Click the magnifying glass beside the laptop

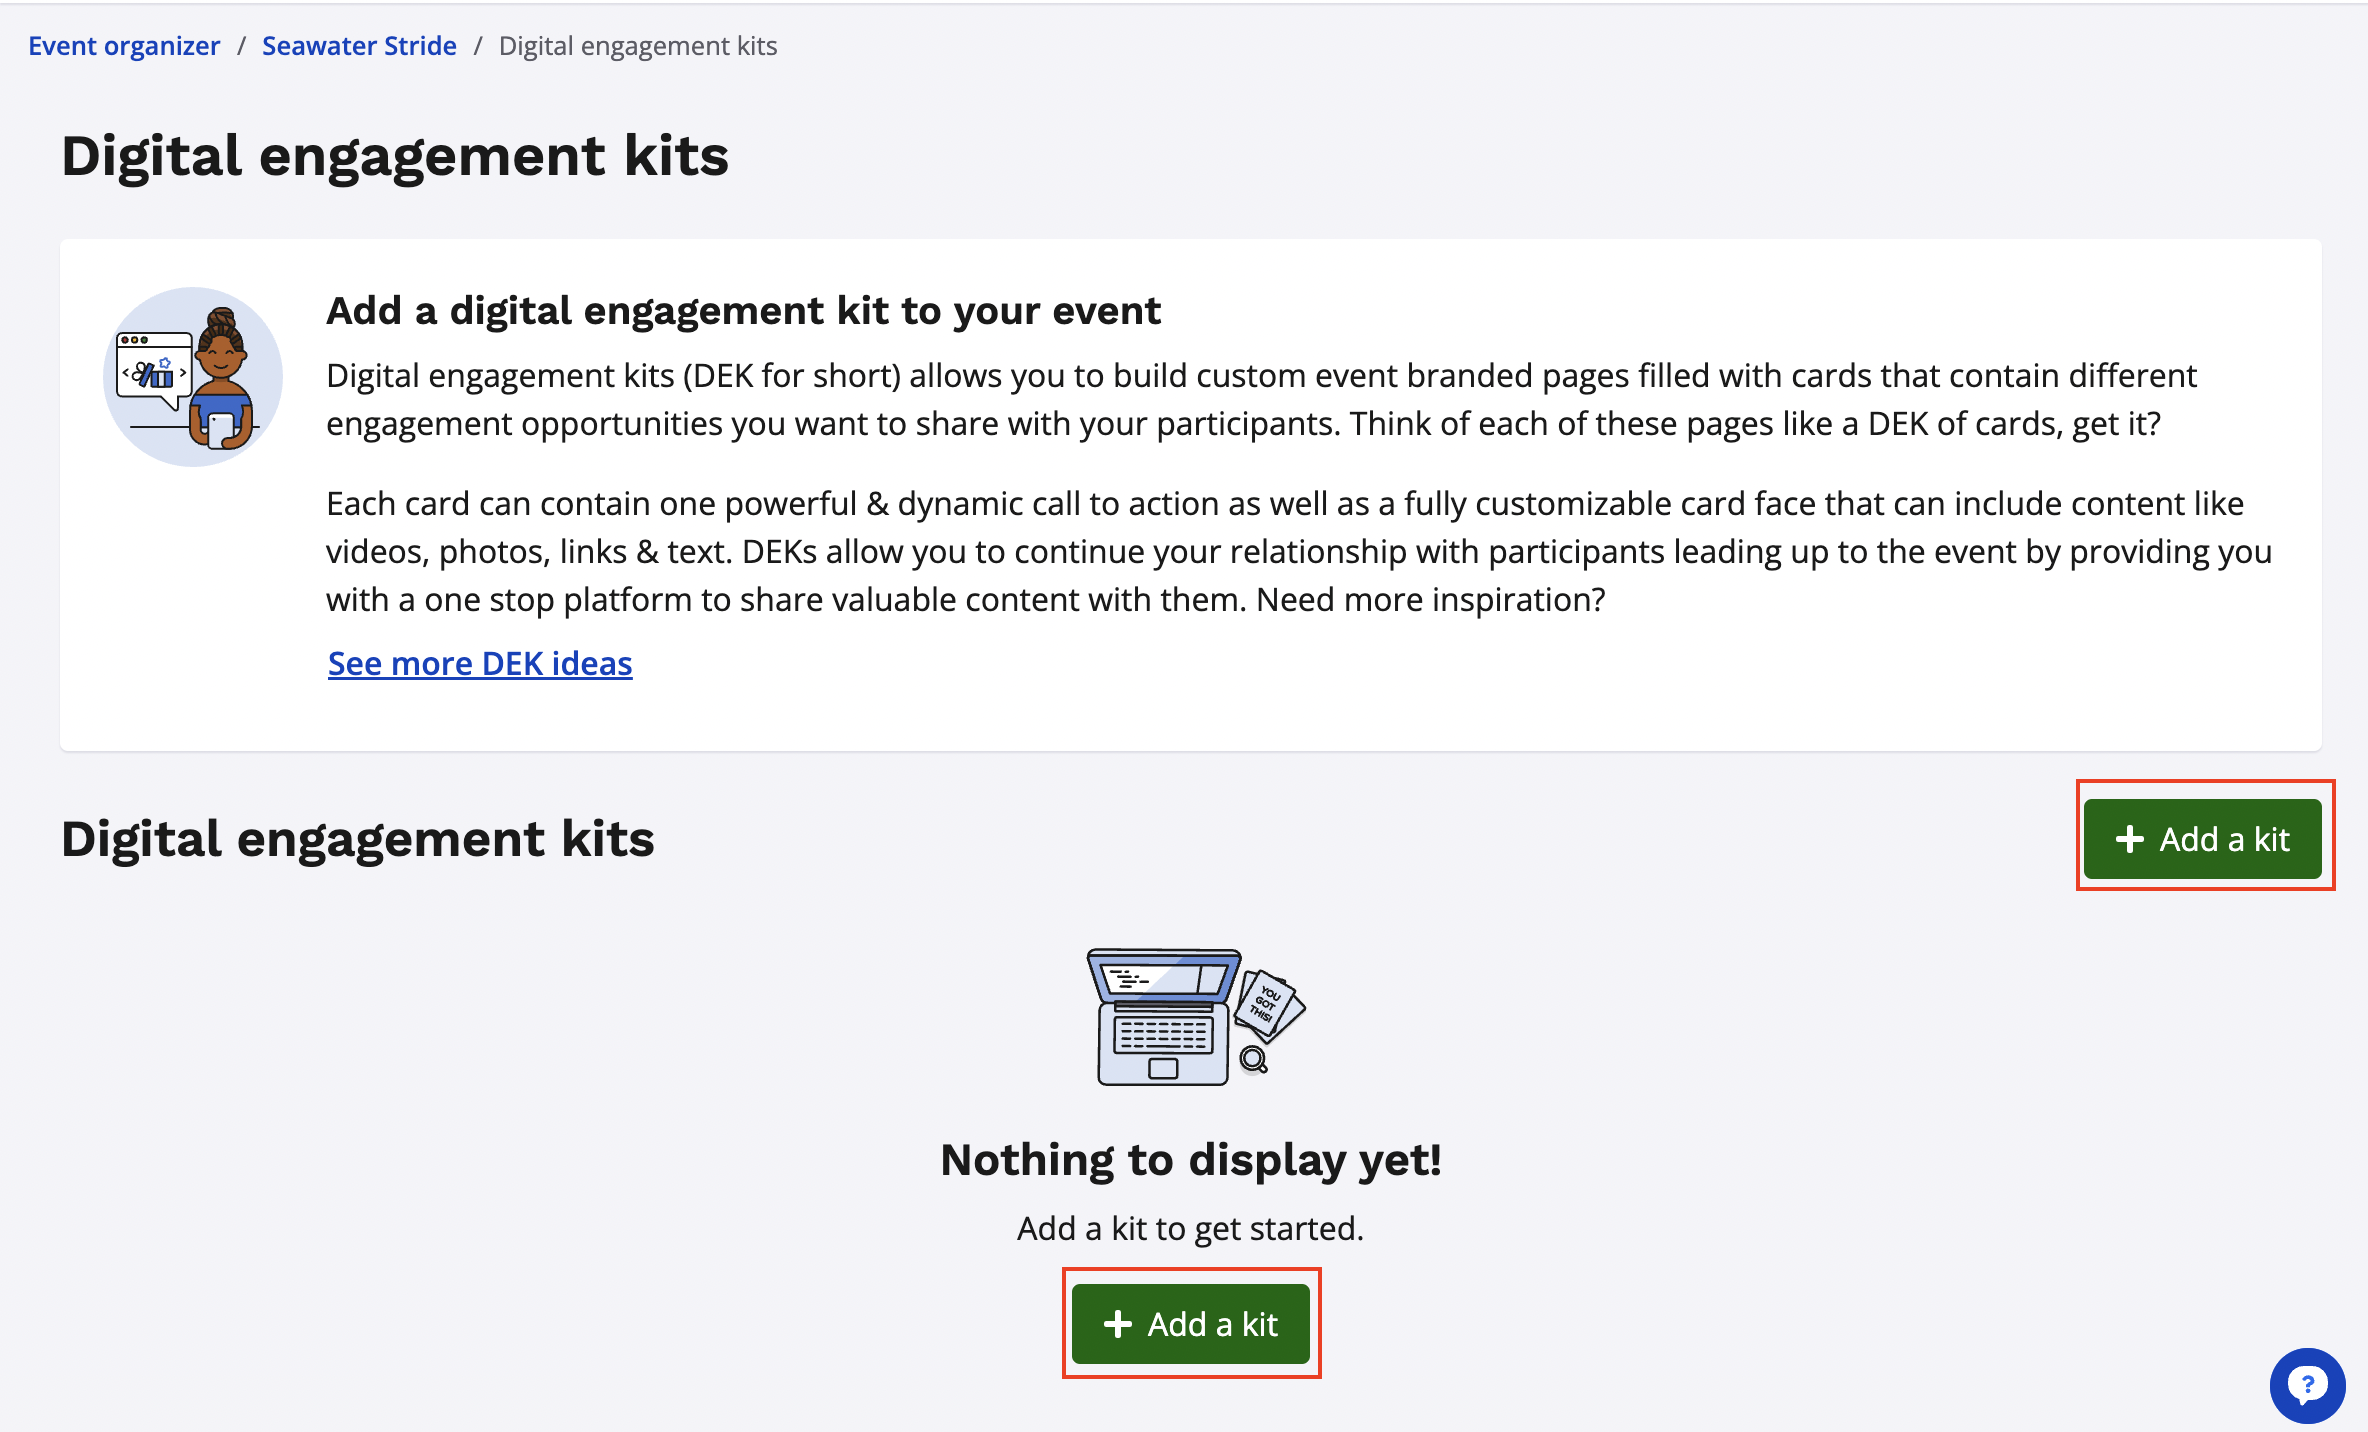tap(1253, 1058)
